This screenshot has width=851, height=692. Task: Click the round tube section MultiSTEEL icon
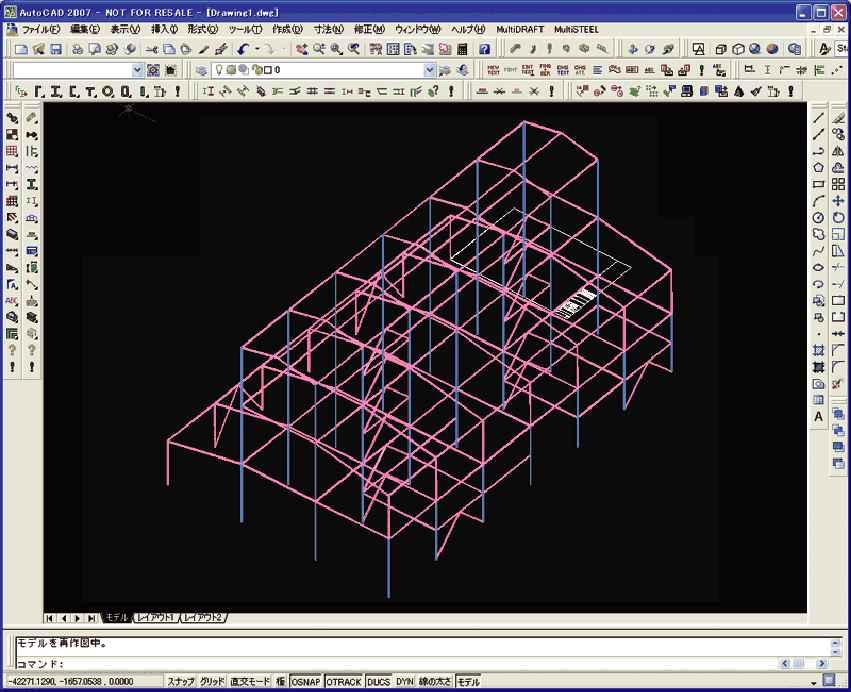click(x=108, y=91)
